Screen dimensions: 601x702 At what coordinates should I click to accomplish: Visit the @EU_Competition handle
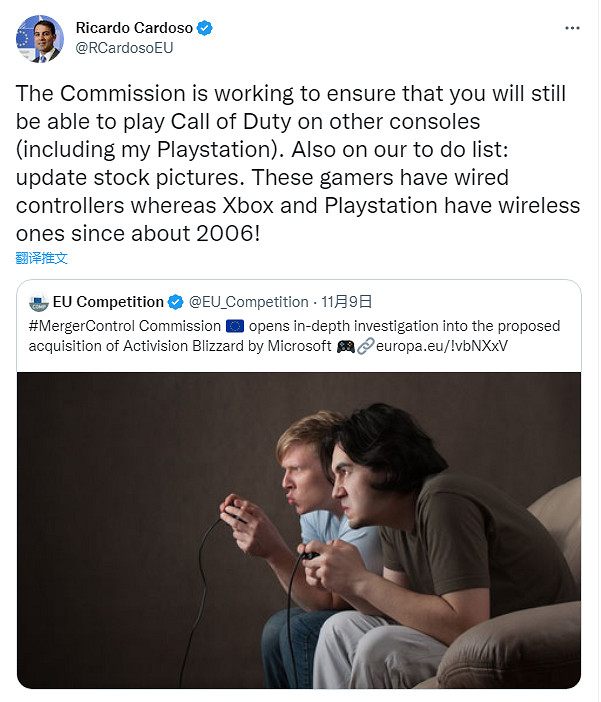(x=248, y=302)
